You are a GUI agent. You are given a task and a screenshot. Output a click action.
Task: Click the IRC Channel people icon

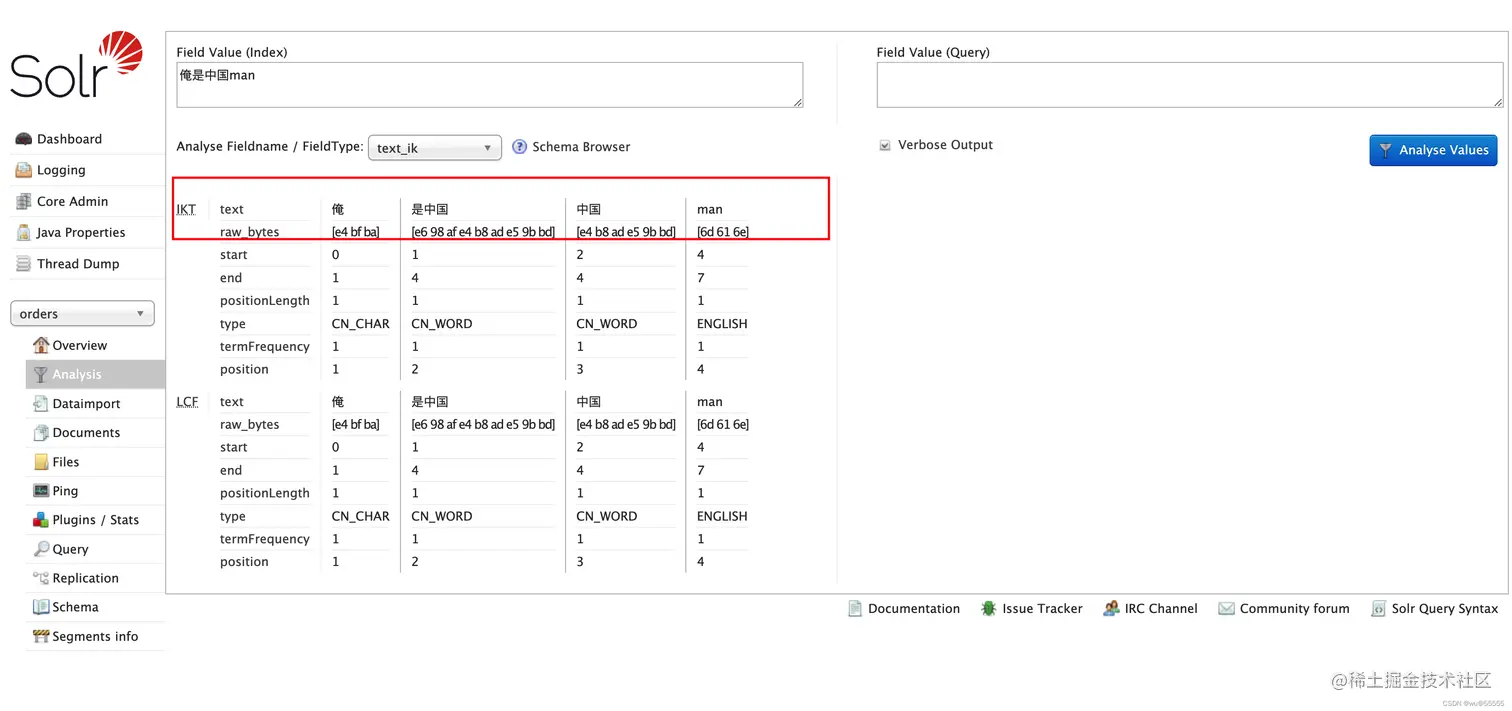1111,608
